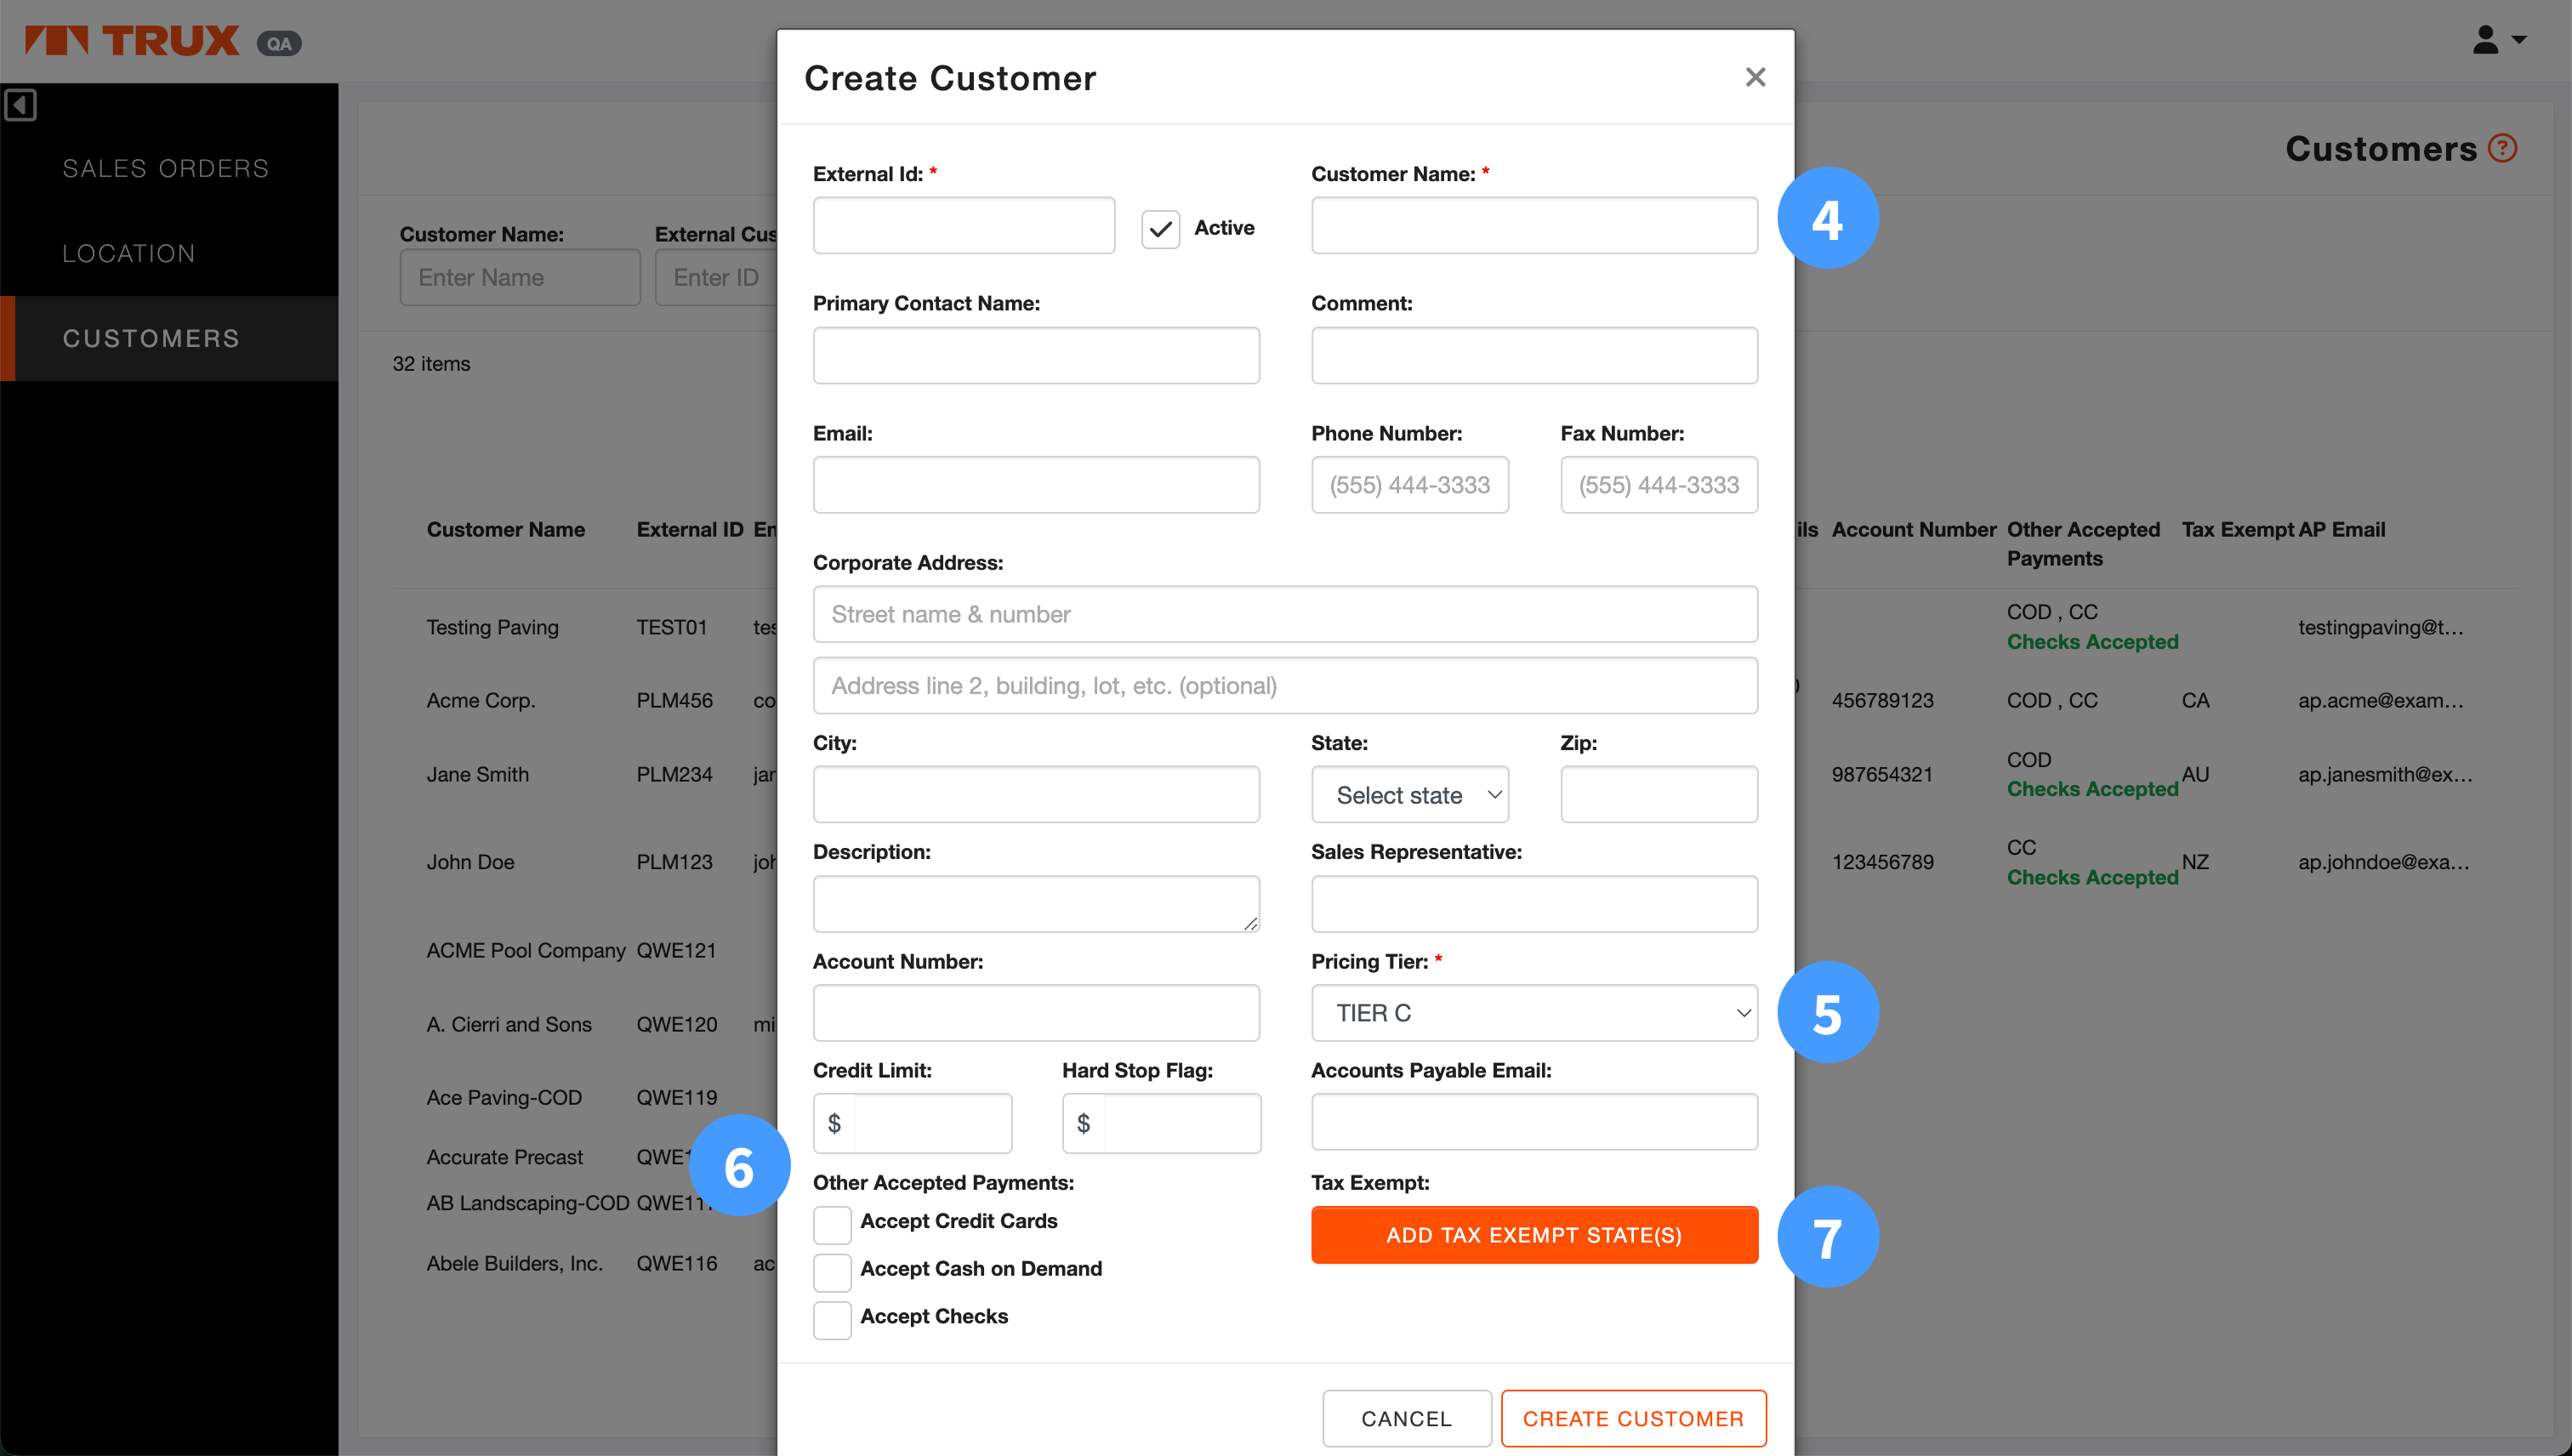The image size is (2572, 1456).
Task: Click the Account Number column header
Action: tap(1914, 530)
